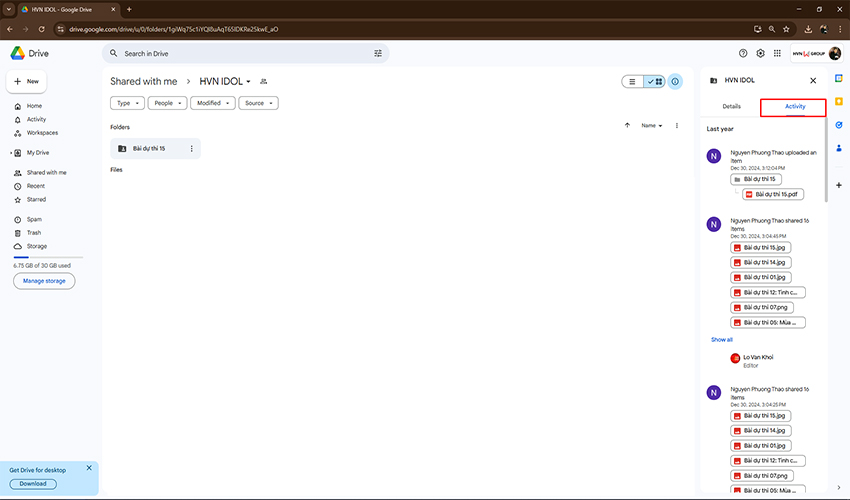This screenshot has height=500, width=850.
Task: Click the storage usage progress bar
Action: [x=48, y=257]
